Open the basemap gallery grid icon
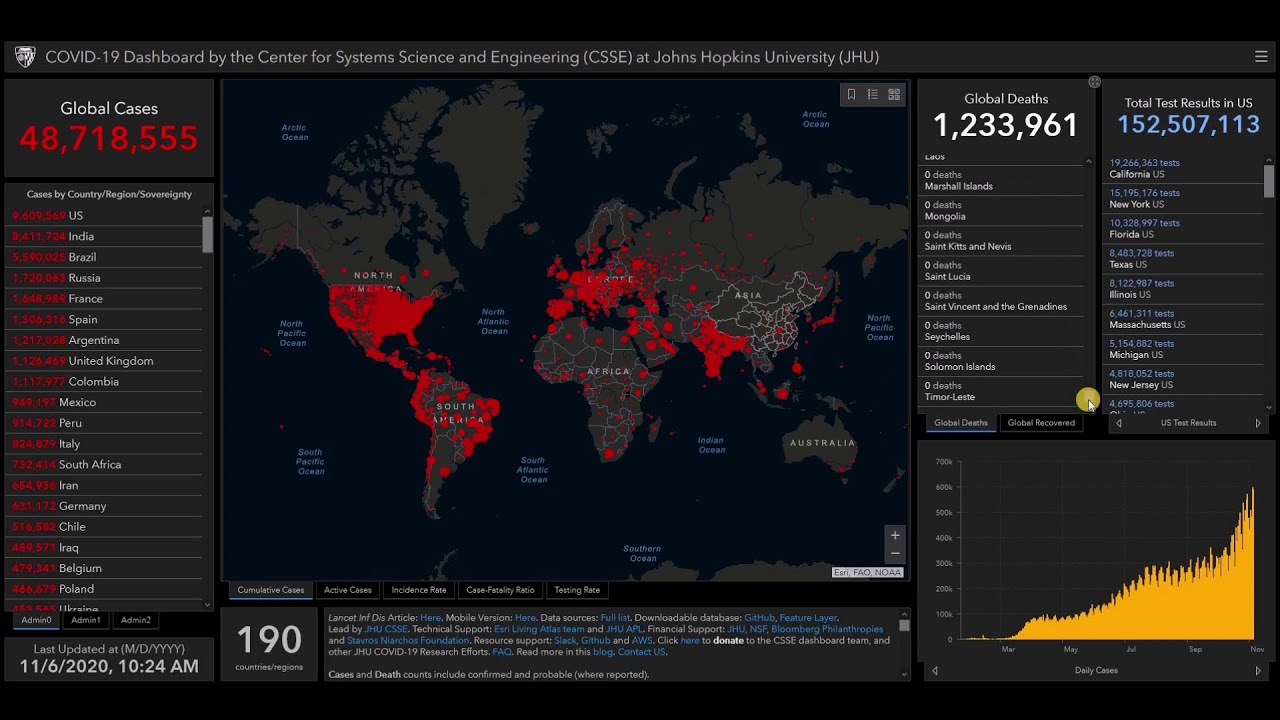1280x720 pixels. tap(894, 94)
